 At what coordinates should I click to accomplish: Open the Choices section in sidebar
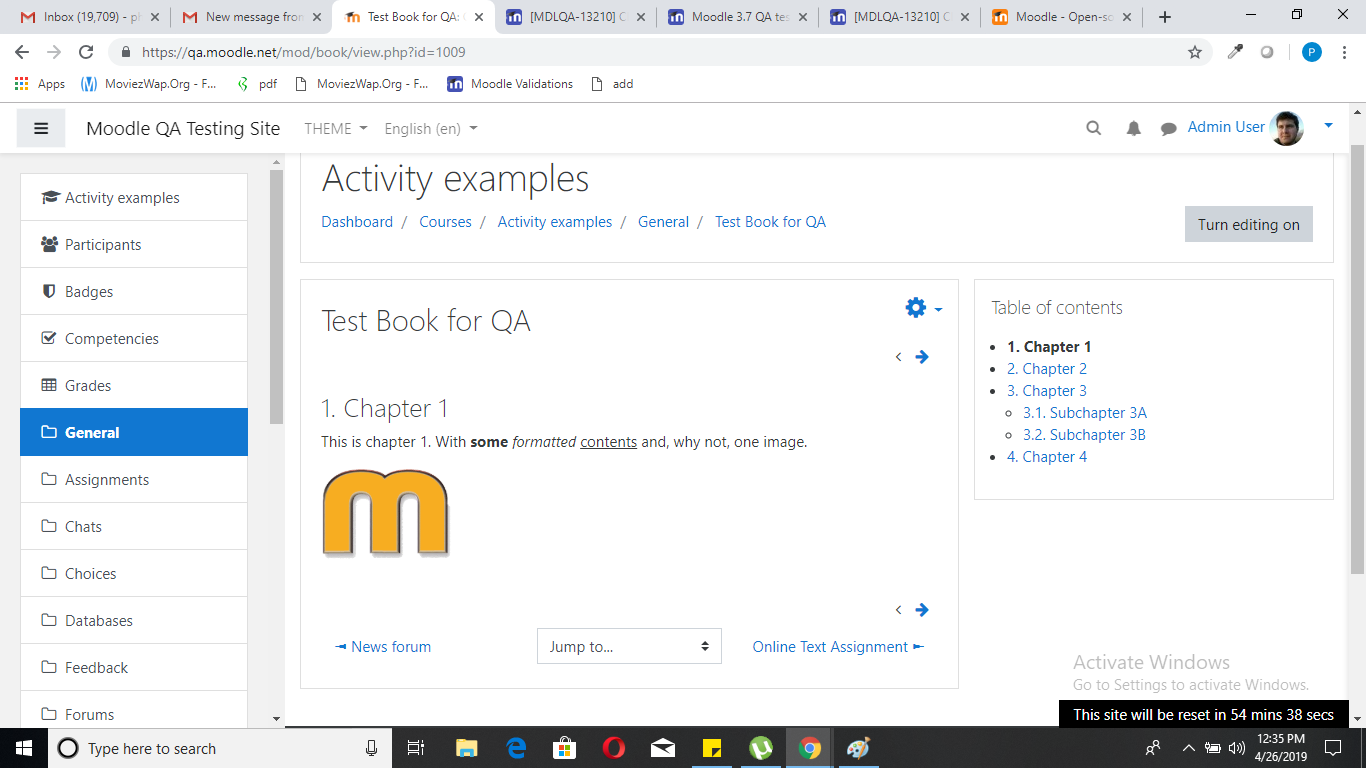pyautogui.click(x=134, y=573)
